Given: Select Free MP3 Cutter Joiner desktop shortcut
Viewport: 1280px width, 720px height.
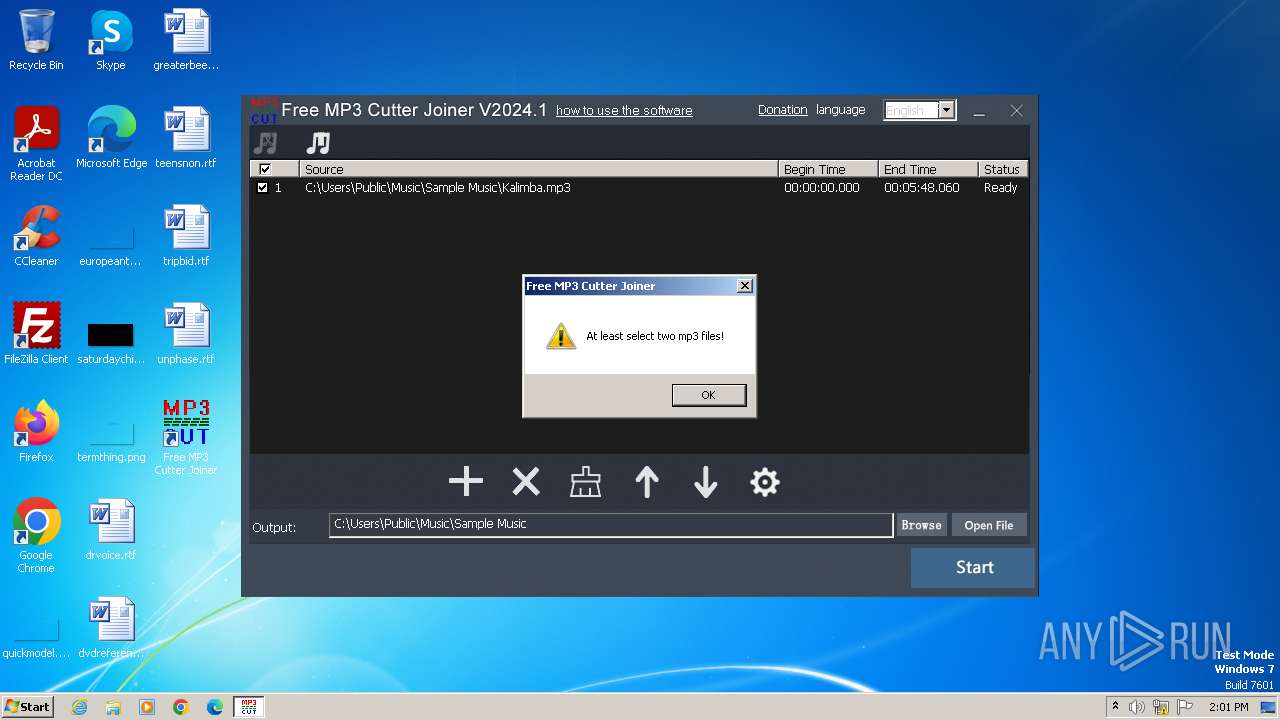Looking at the screenshot, I should [186, 438].
